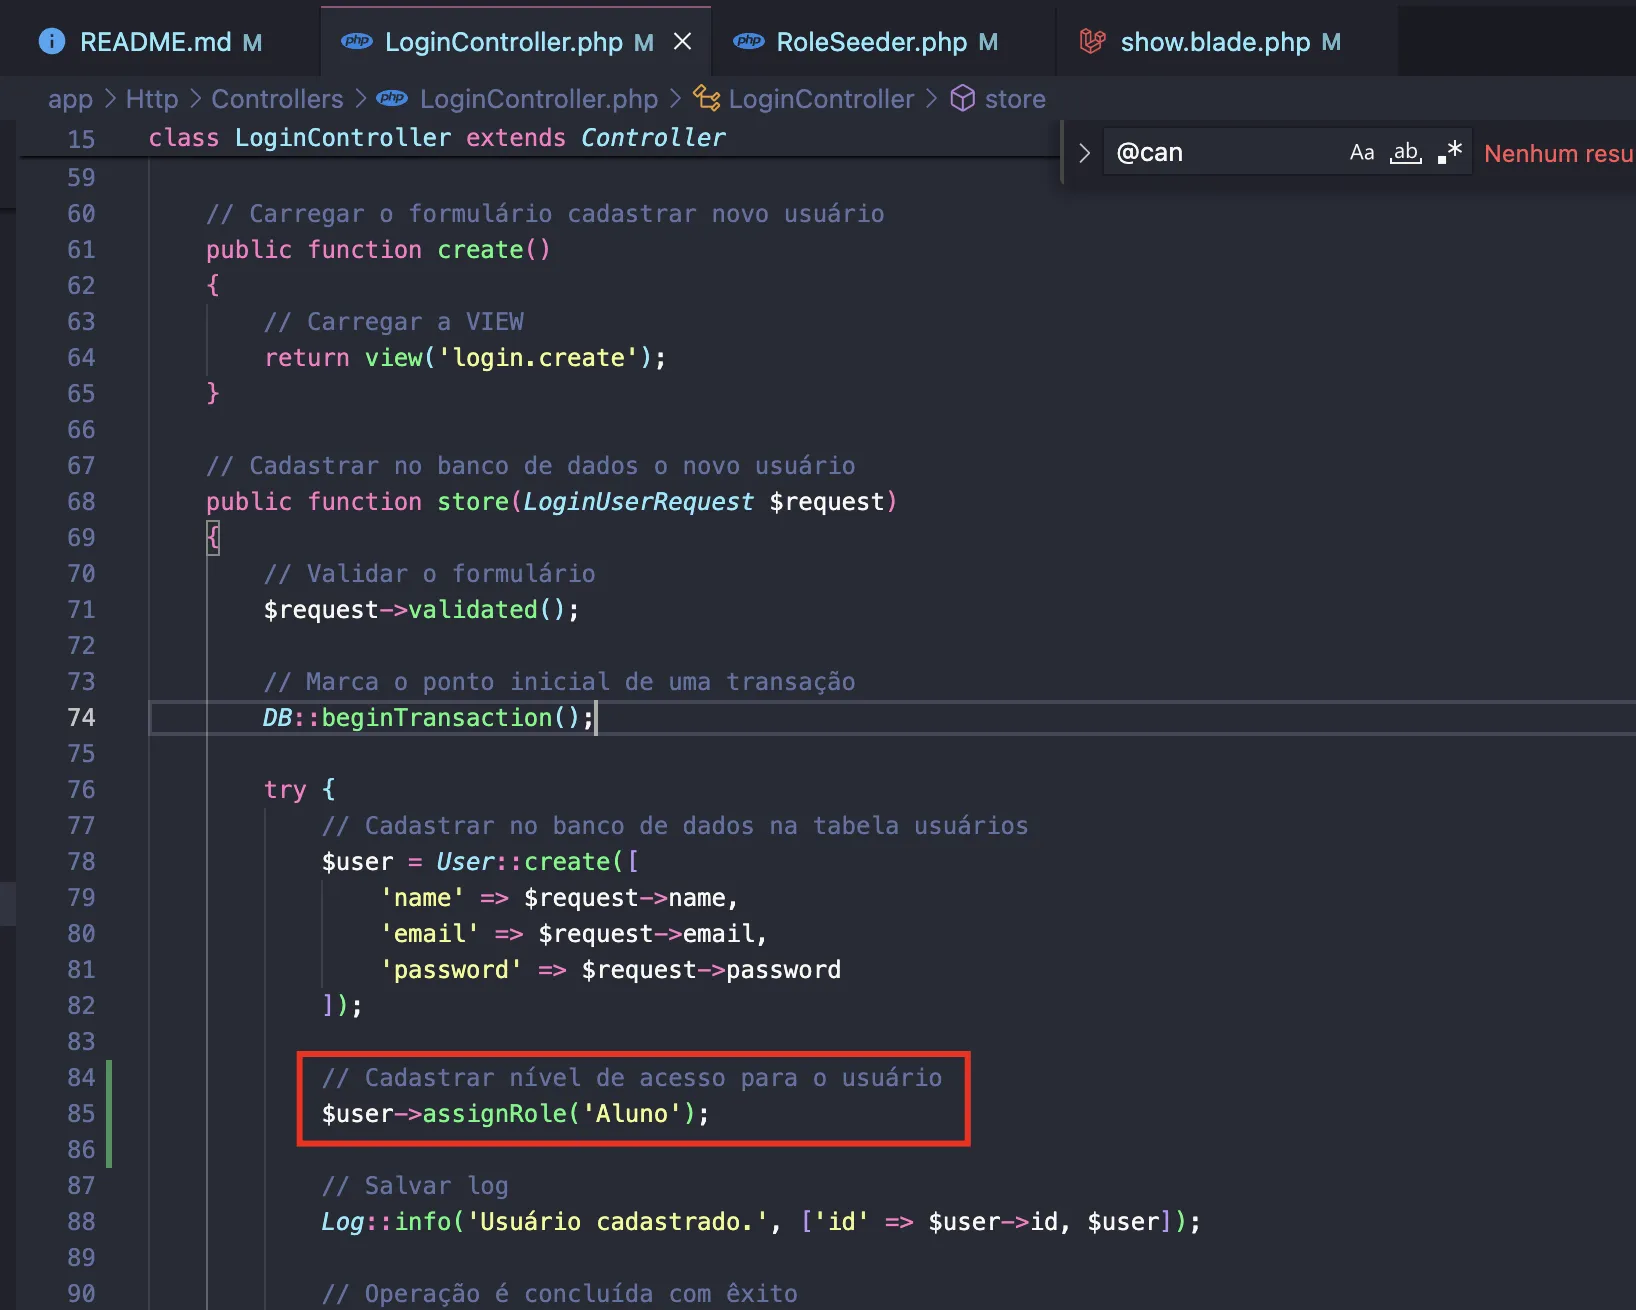The image size is (1636, 1310).
Task: Open the Controllers breadcrumb dropdown
Action: pyautogui.click(x=277, y=99)
